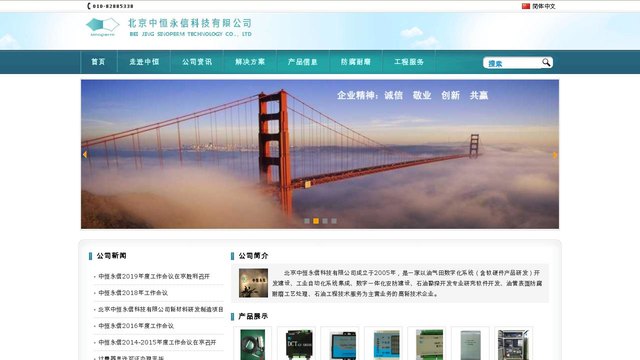
Task: Open the 工程服务 menu item
Action: (x=409, y=62)
